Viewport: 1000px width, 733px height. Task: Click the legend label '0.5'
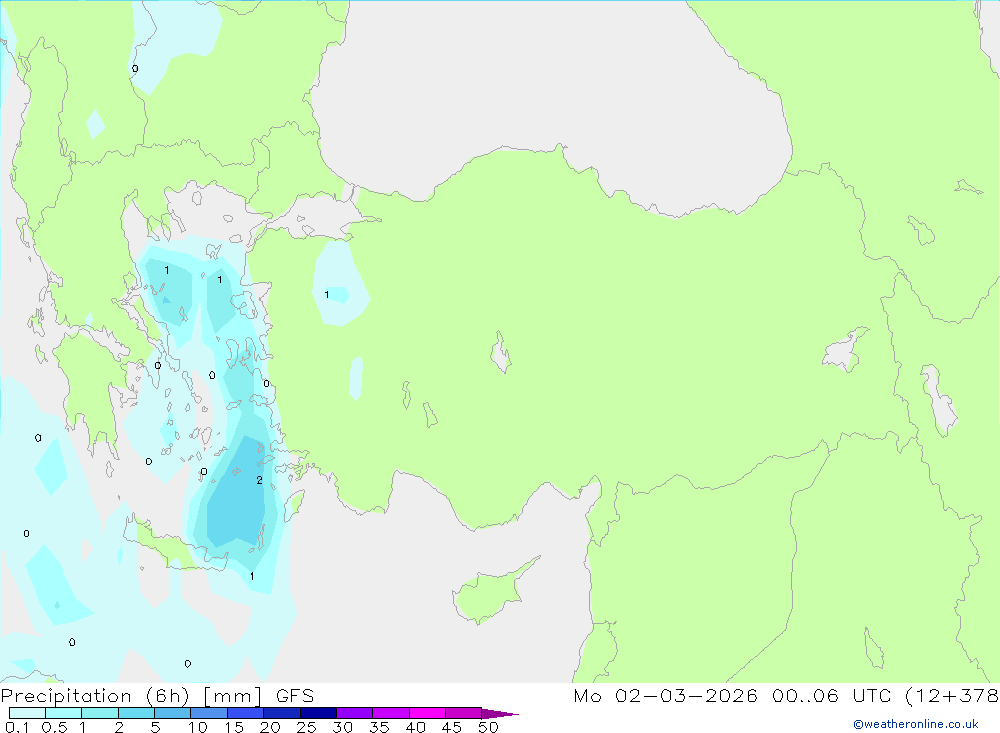point(54,727)
